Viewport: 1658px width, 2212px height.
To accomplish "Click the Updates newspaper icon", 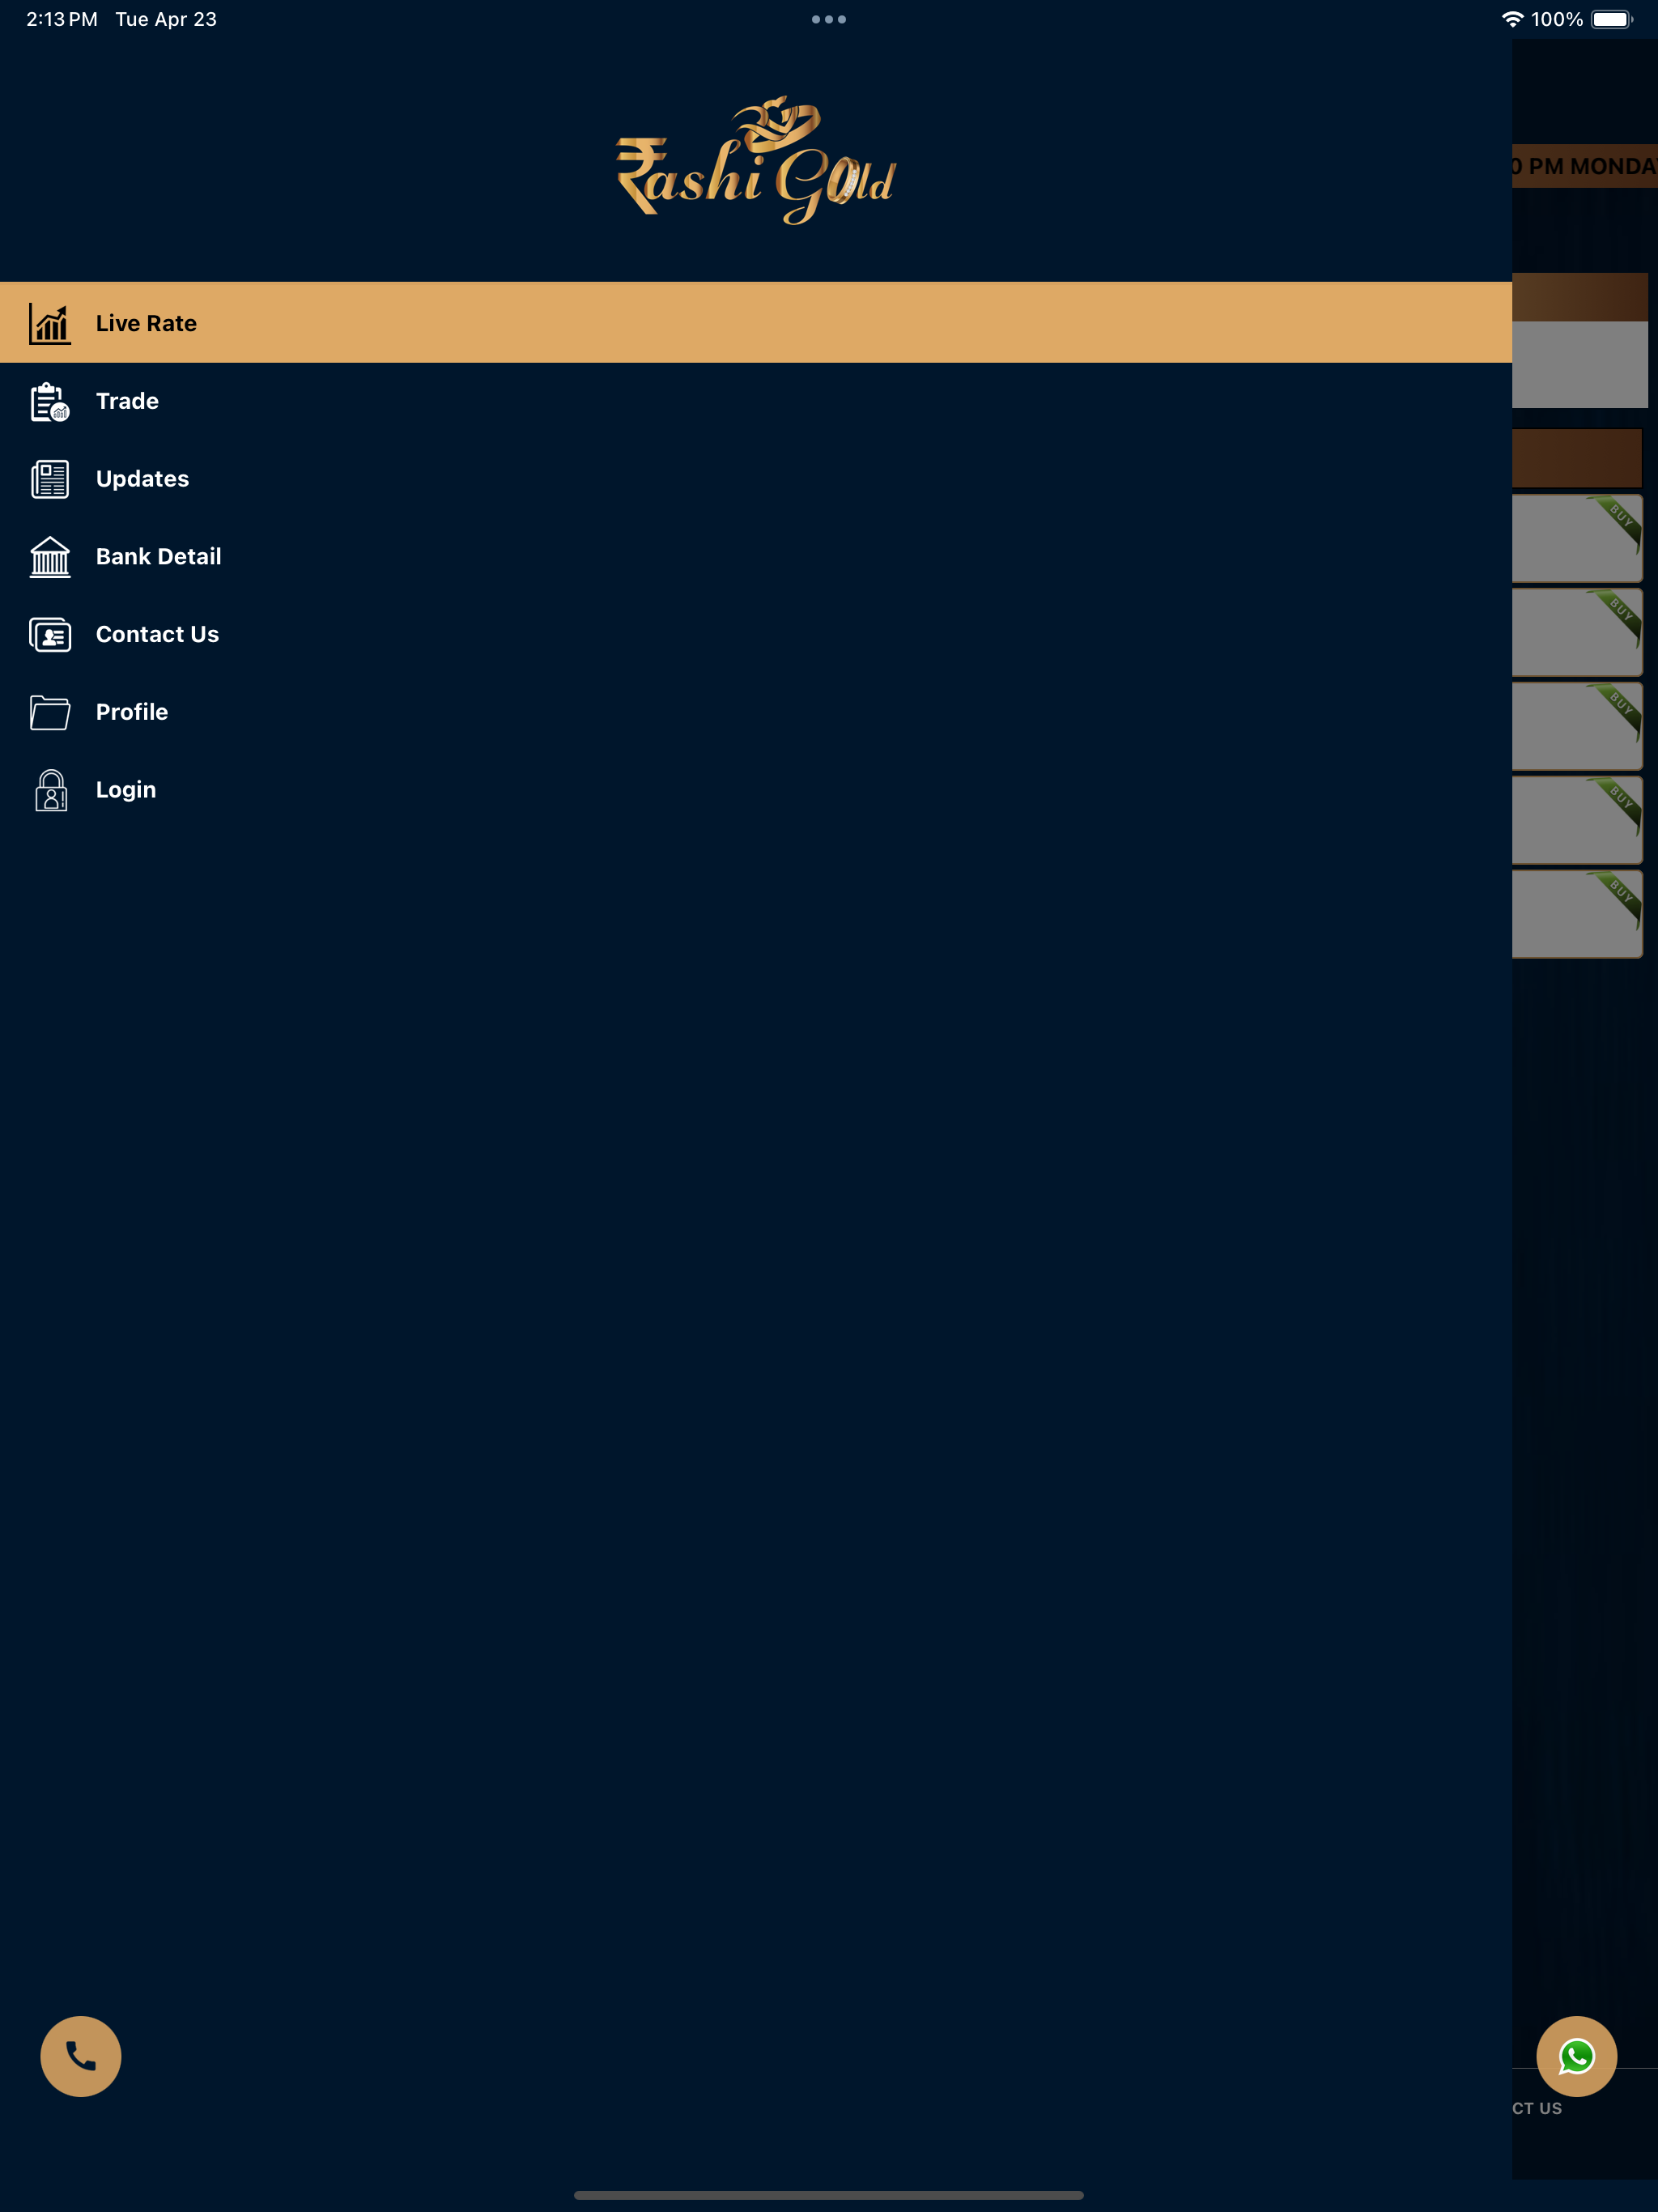I will tap(50, 479).
